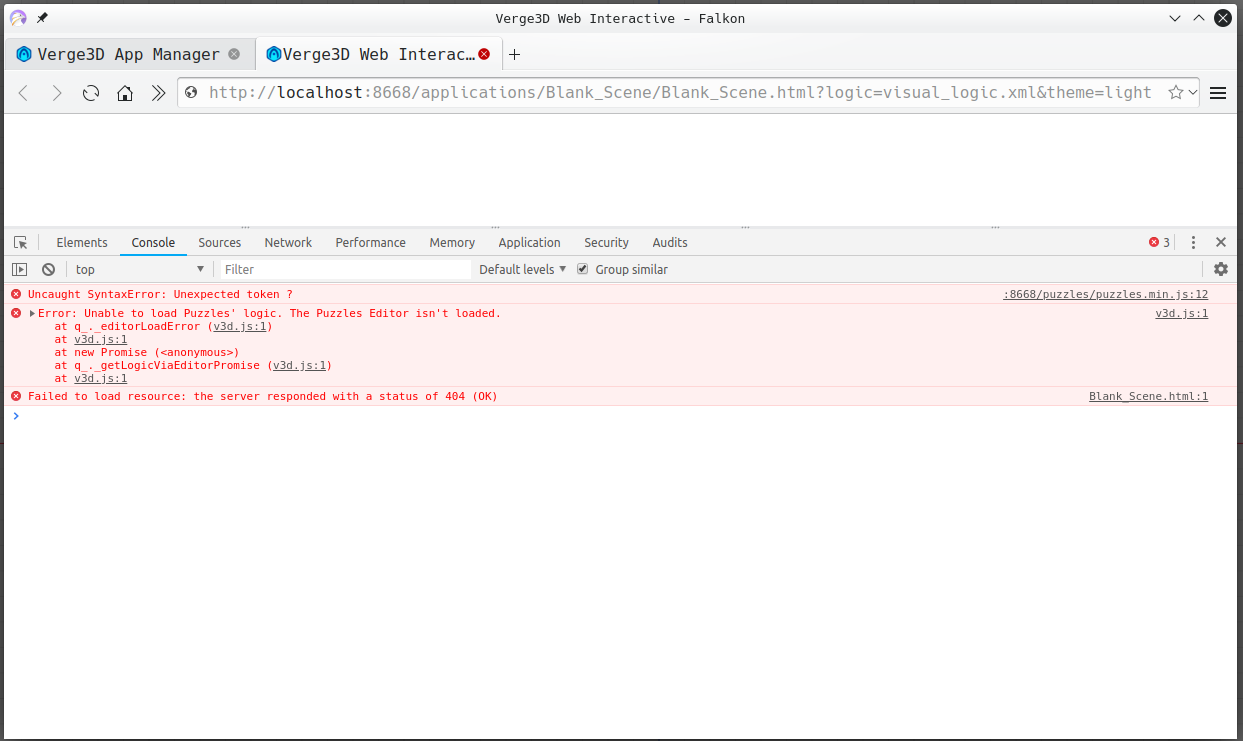Select the Console tab

[153, 242]
